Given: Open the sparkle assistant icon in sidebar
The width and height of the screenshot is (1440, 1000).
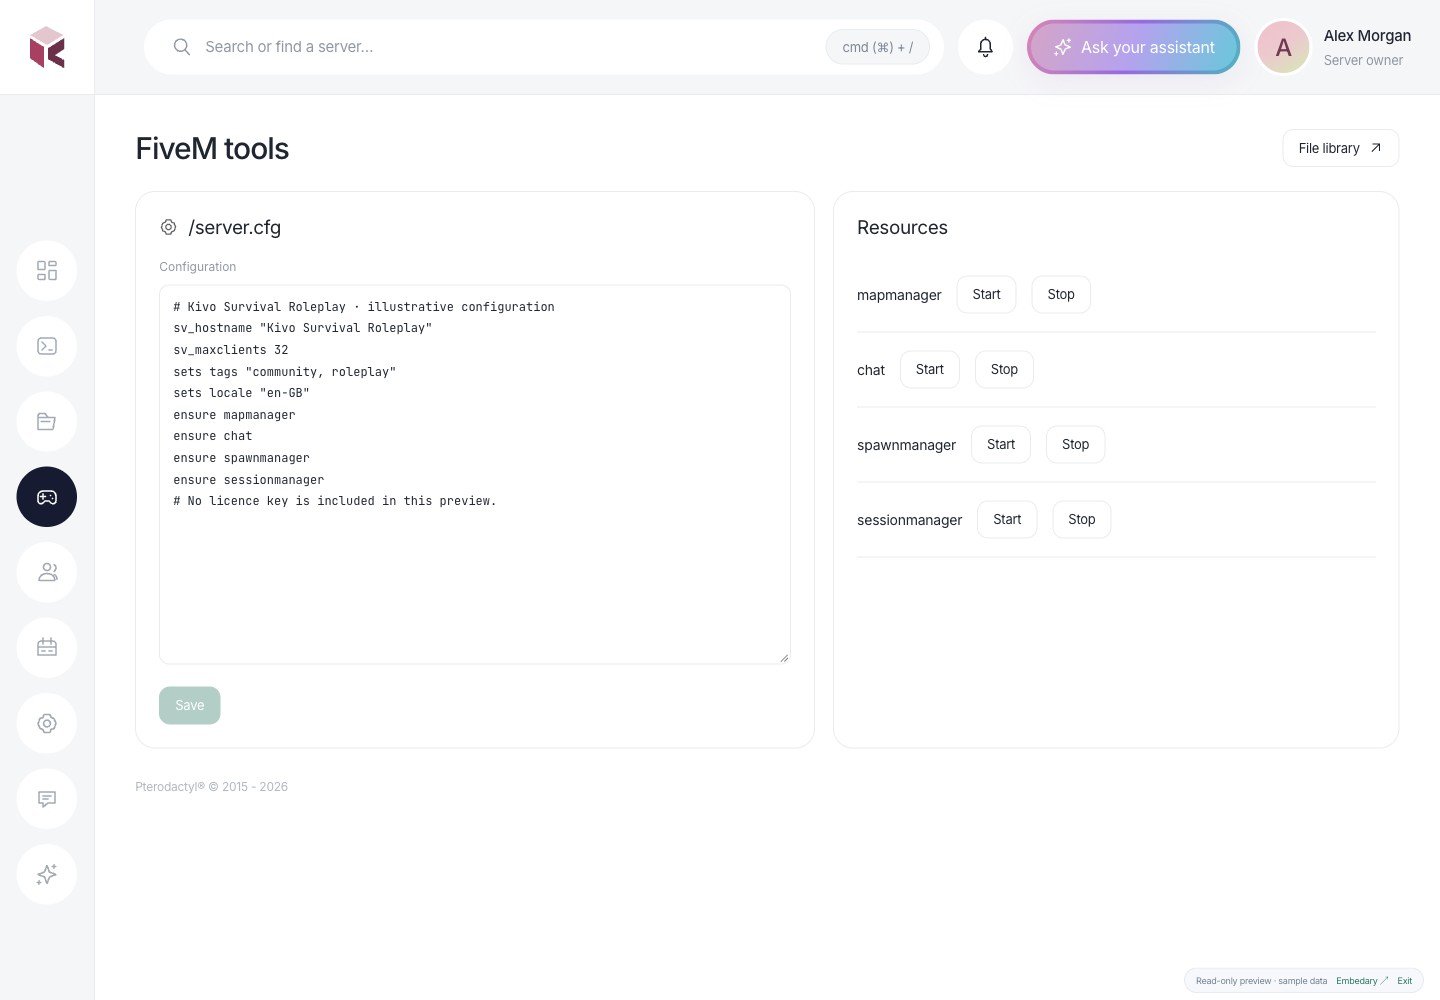Looking at the screenshot, I should tap(47, 874).
